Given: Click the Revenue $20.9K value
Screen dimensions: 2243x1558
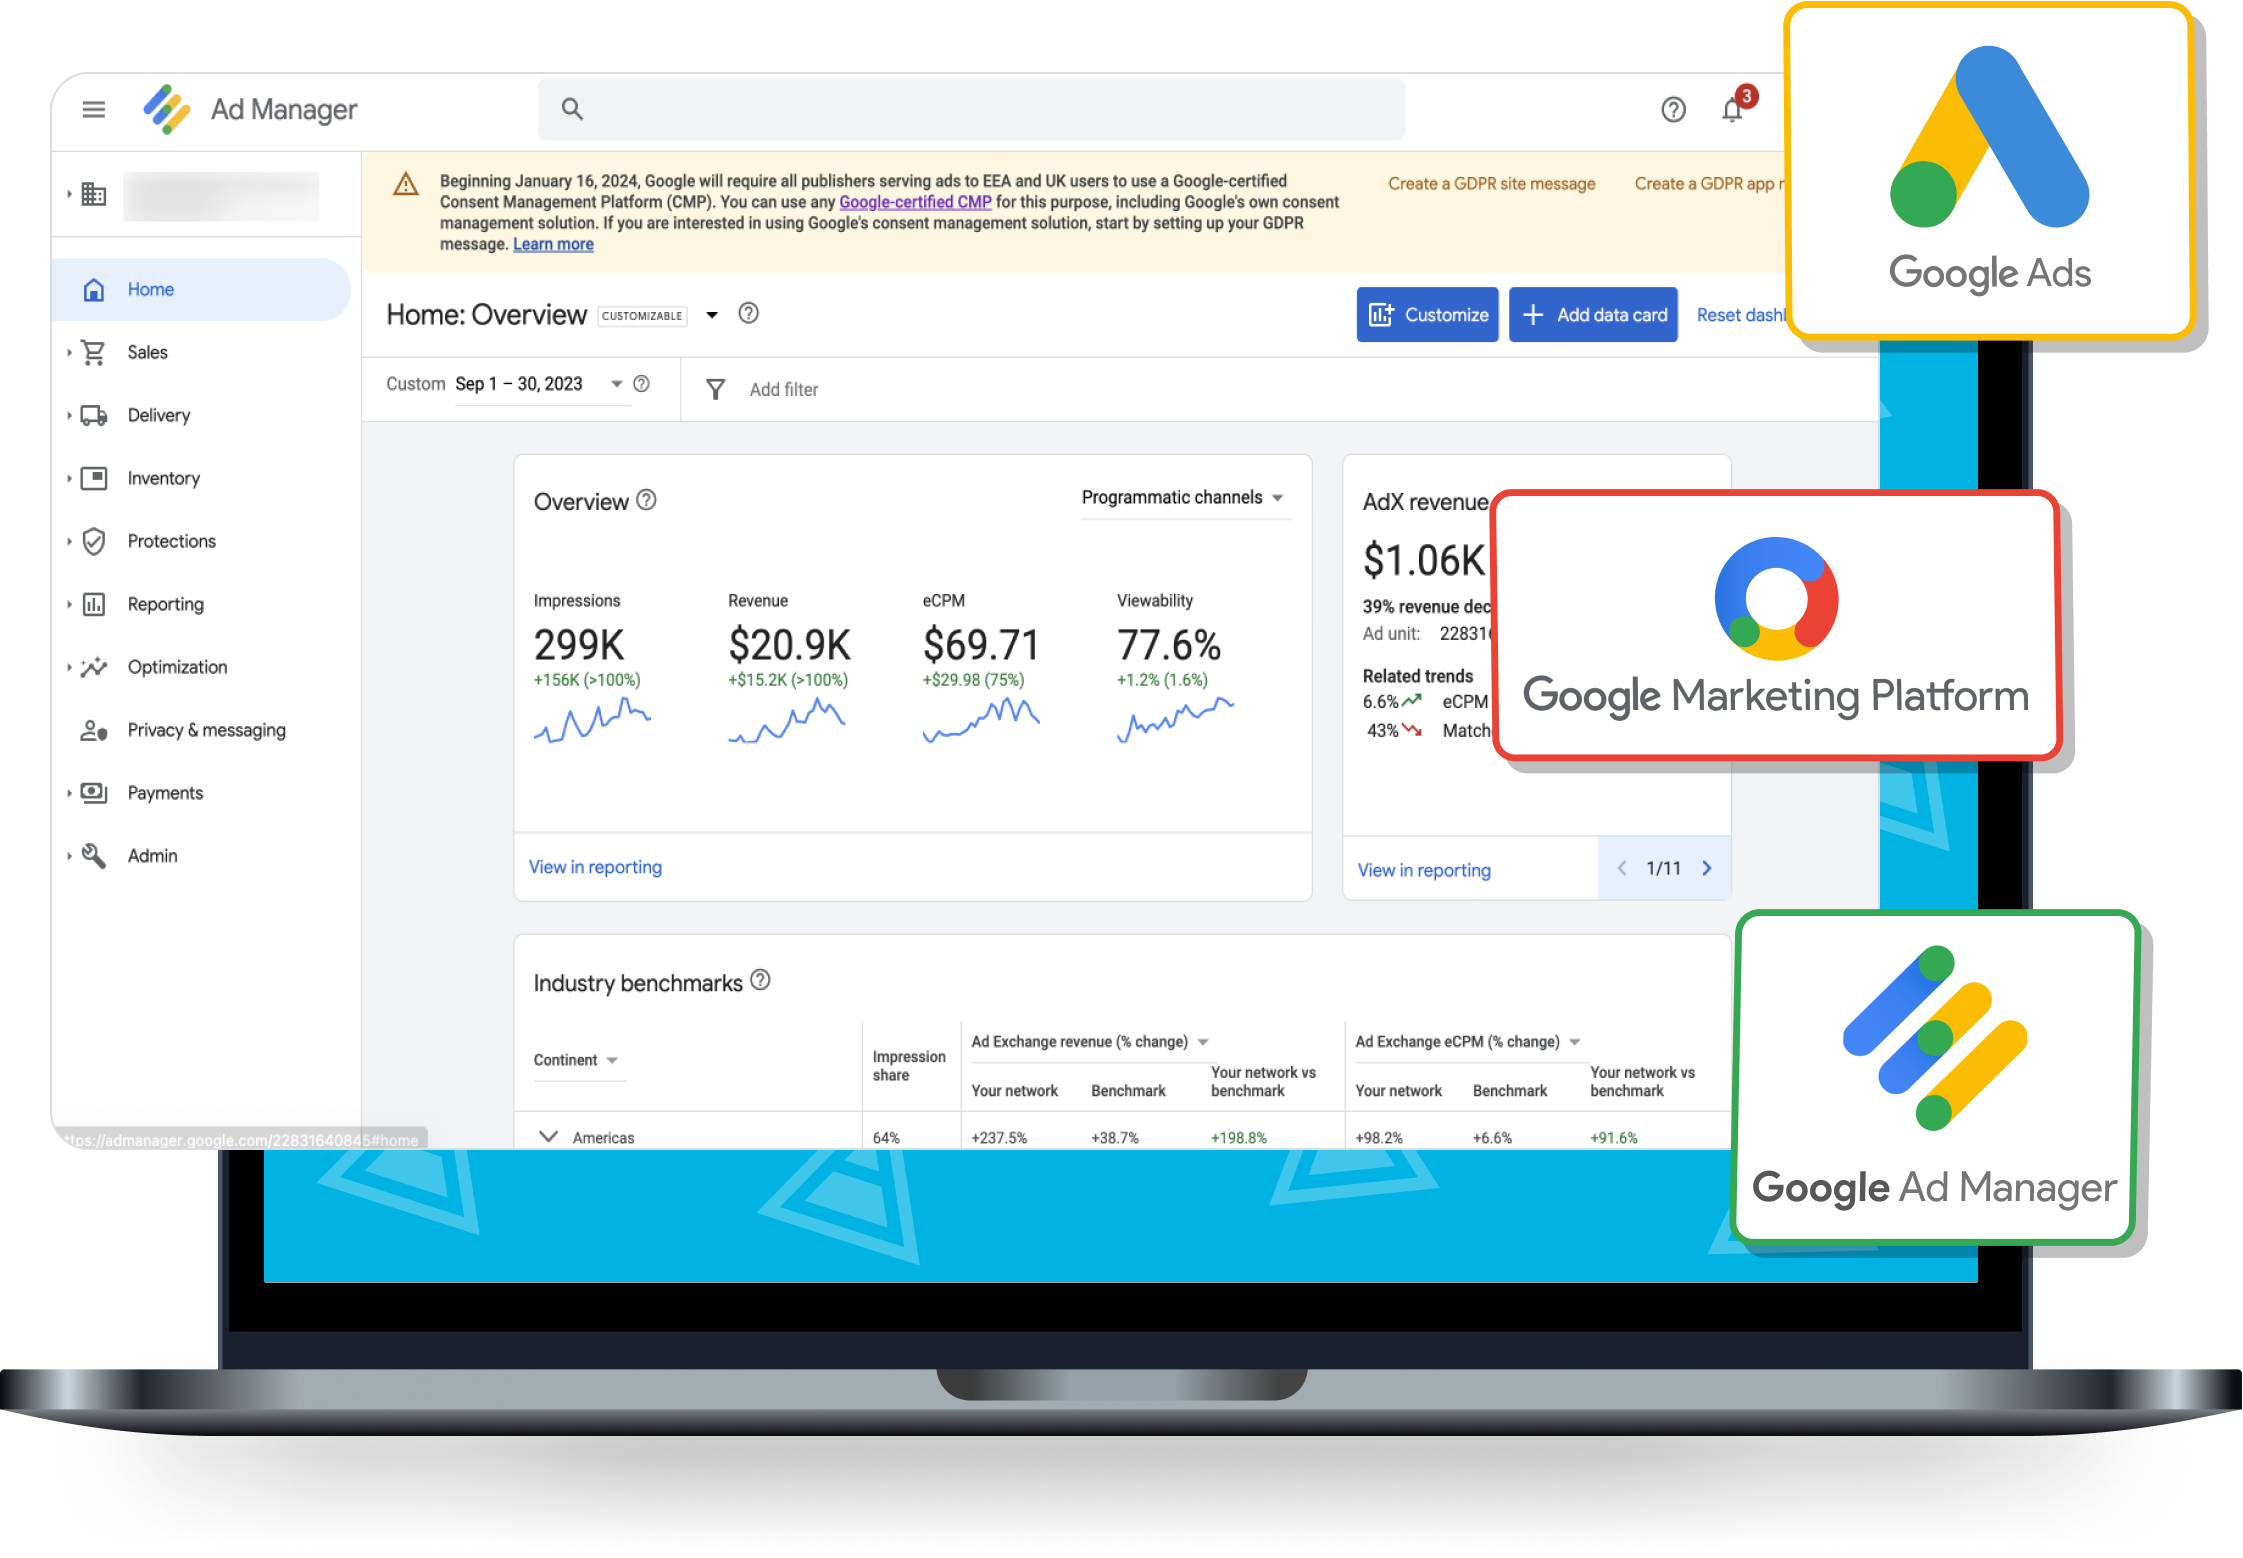Looking at the screenshot, I should (789, 645).
